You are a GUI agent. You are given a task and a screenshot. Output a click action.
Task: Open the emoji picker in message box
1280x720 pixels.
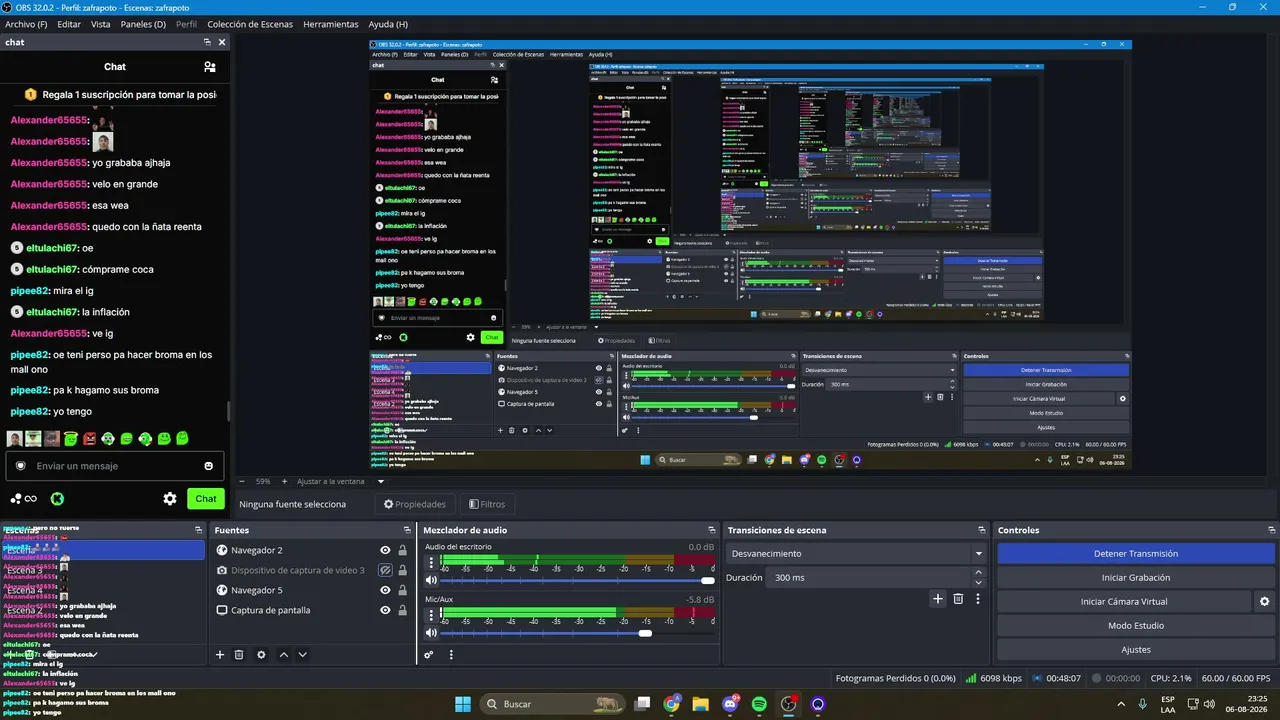(x=208, y=466)
